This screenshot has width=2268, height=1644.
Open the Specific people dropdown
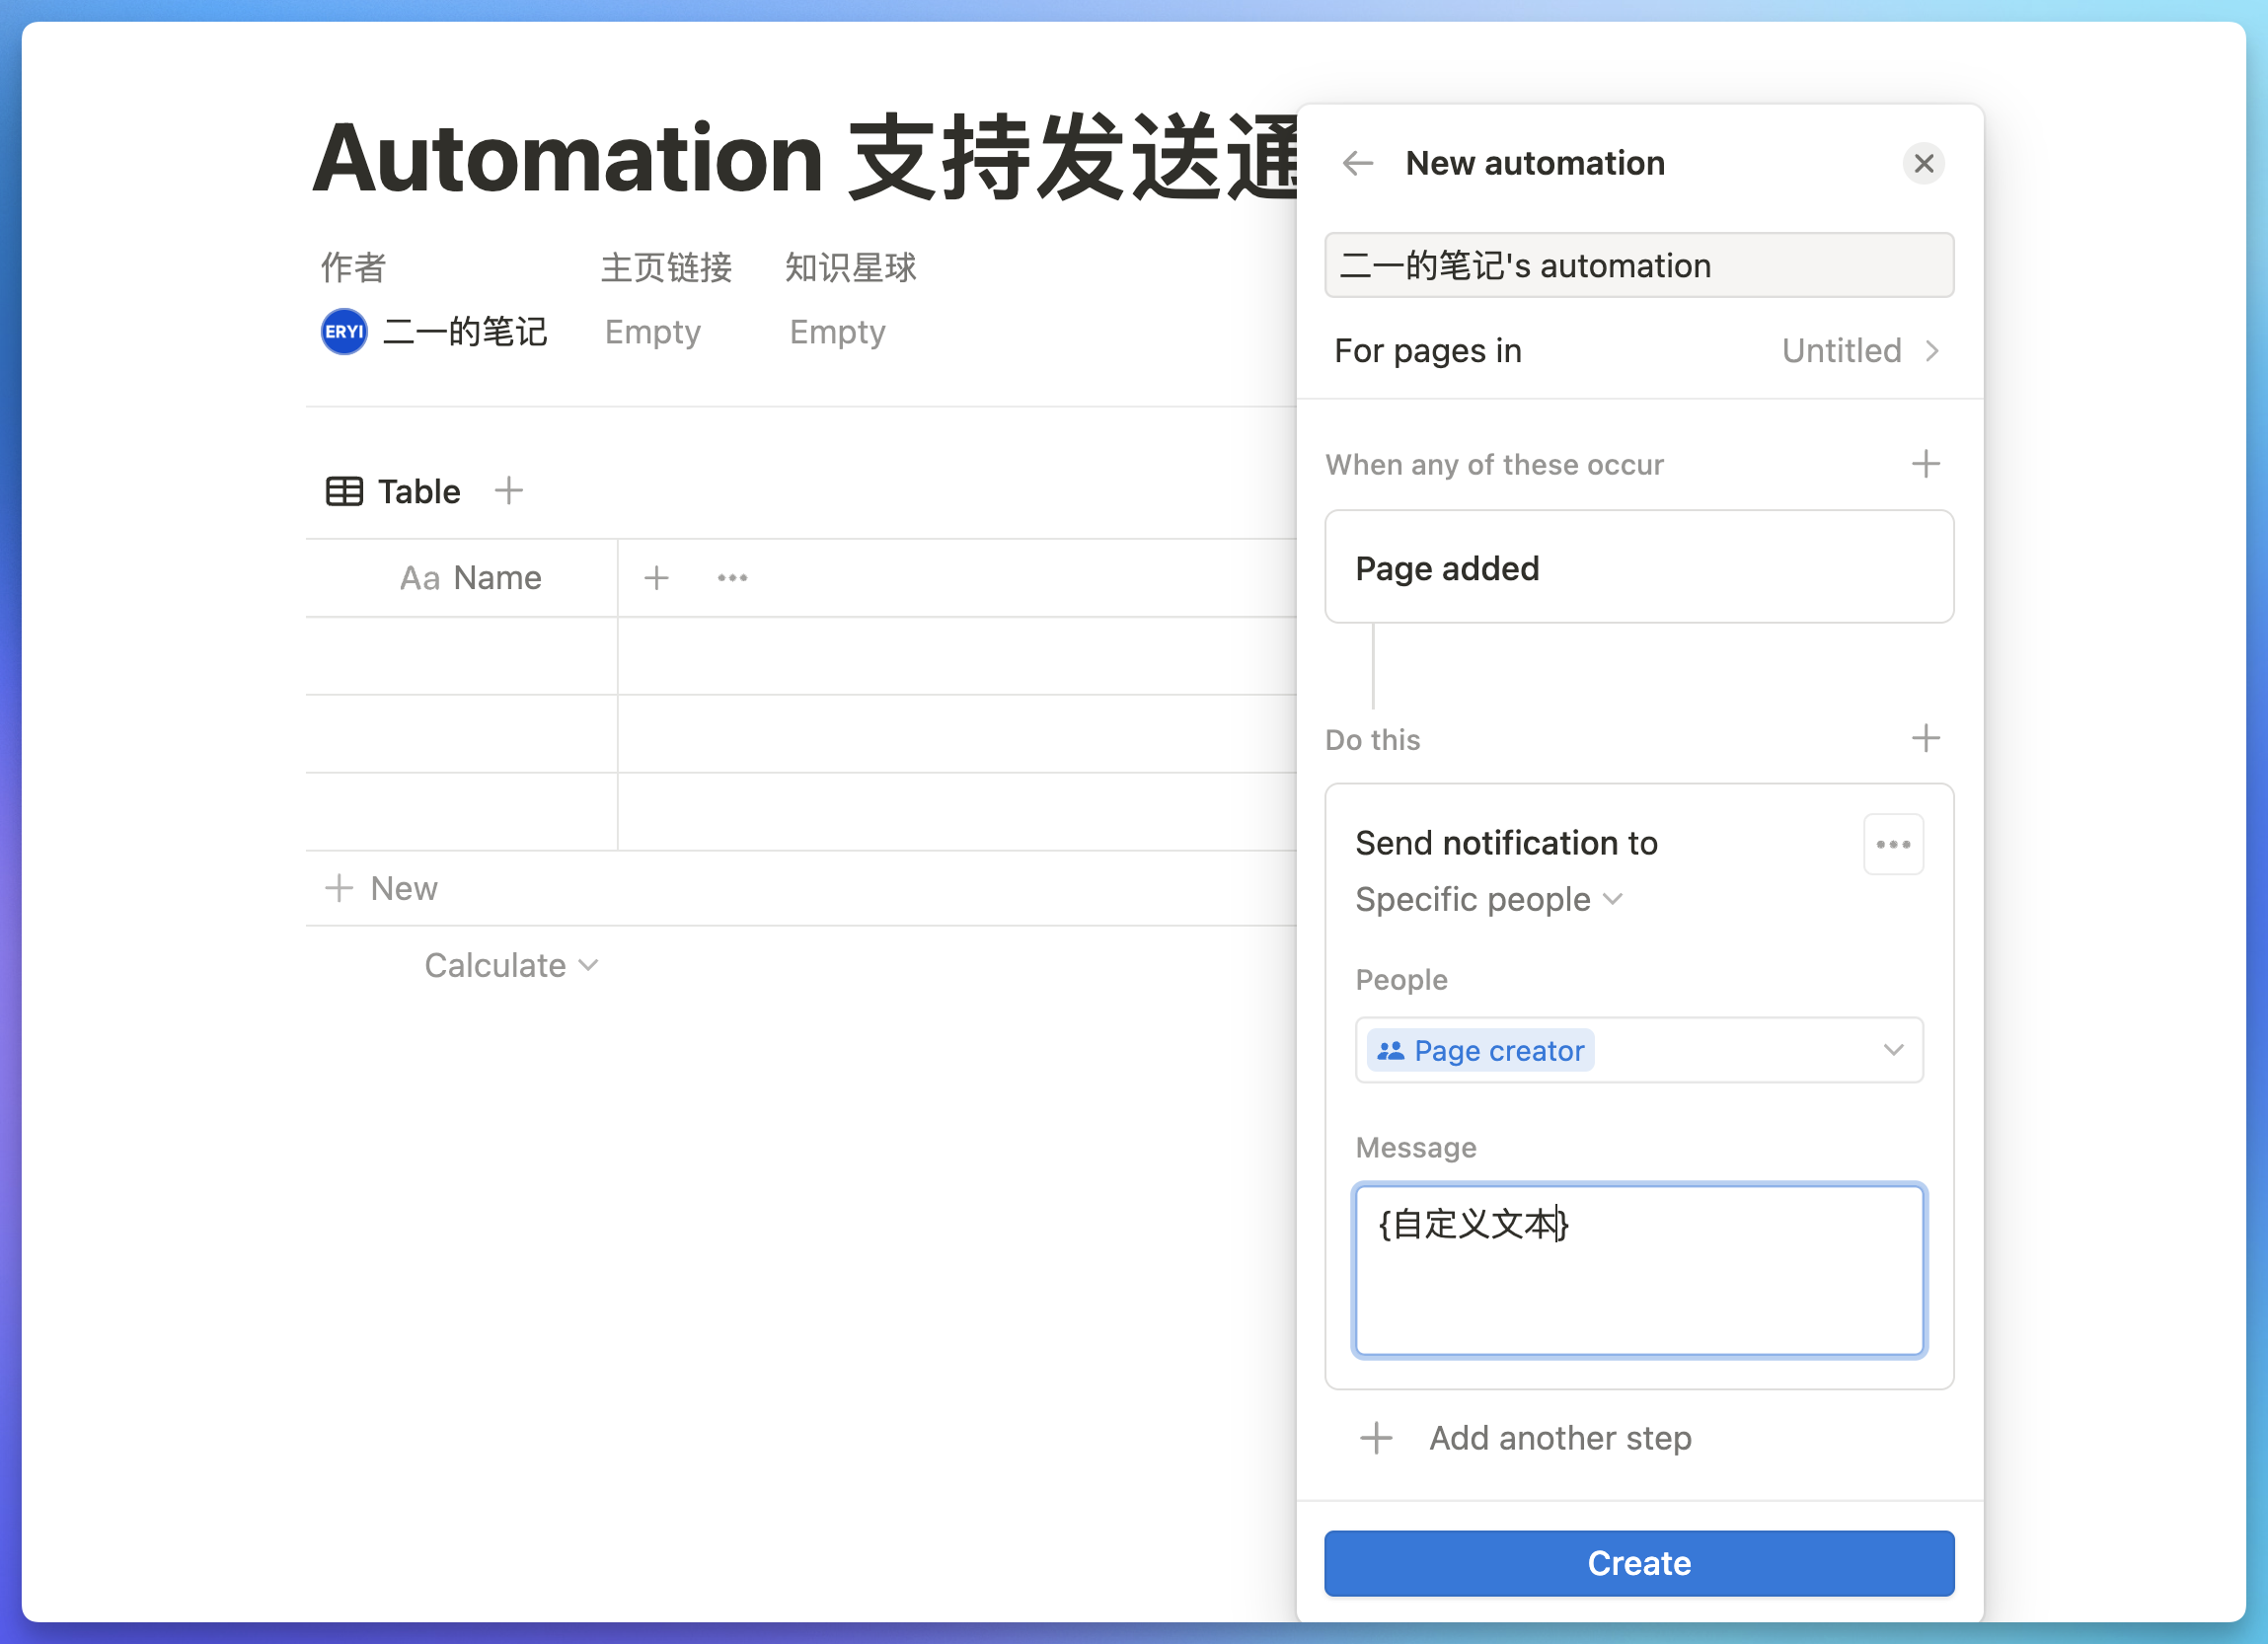point(1489,899)
